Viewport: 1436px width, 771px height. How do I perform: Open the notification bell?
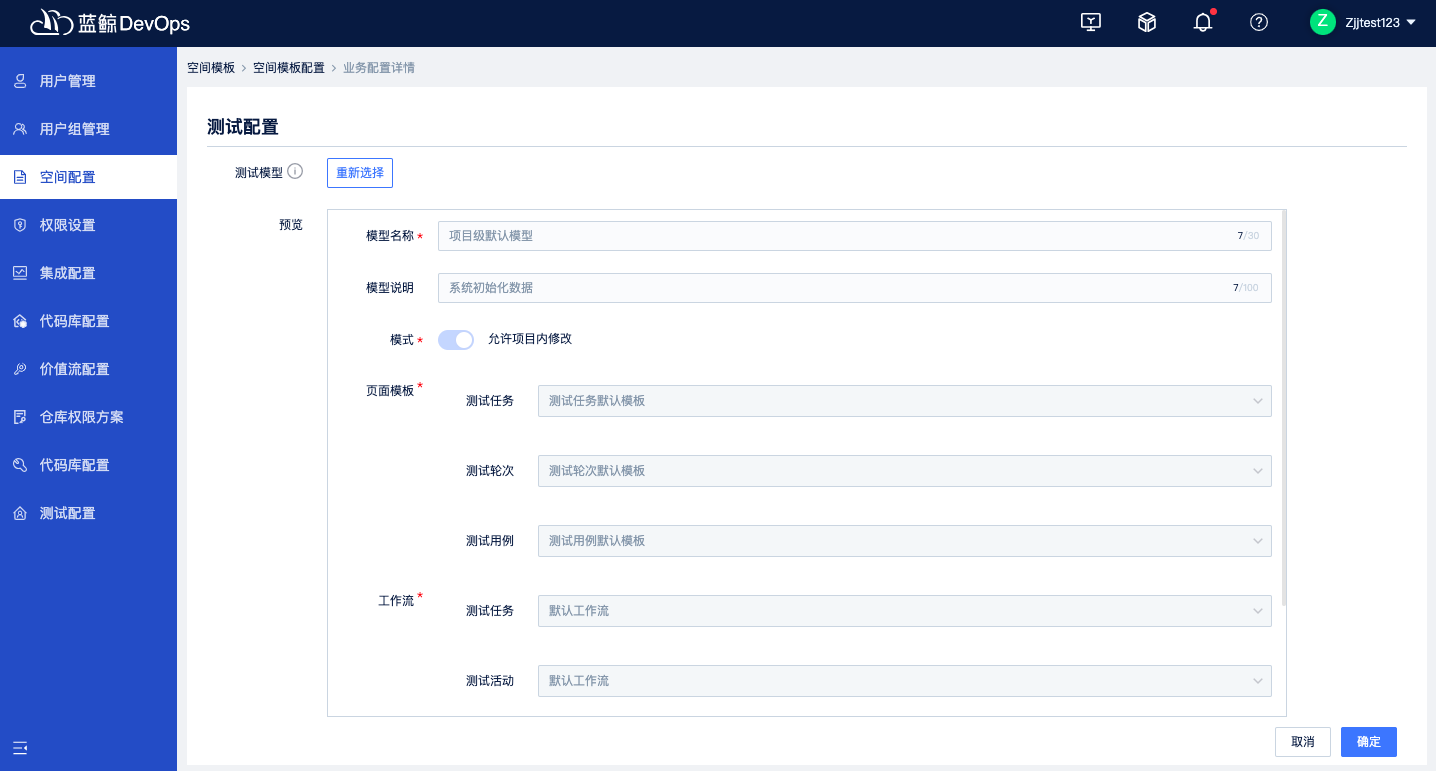(x=1203, y=22)
